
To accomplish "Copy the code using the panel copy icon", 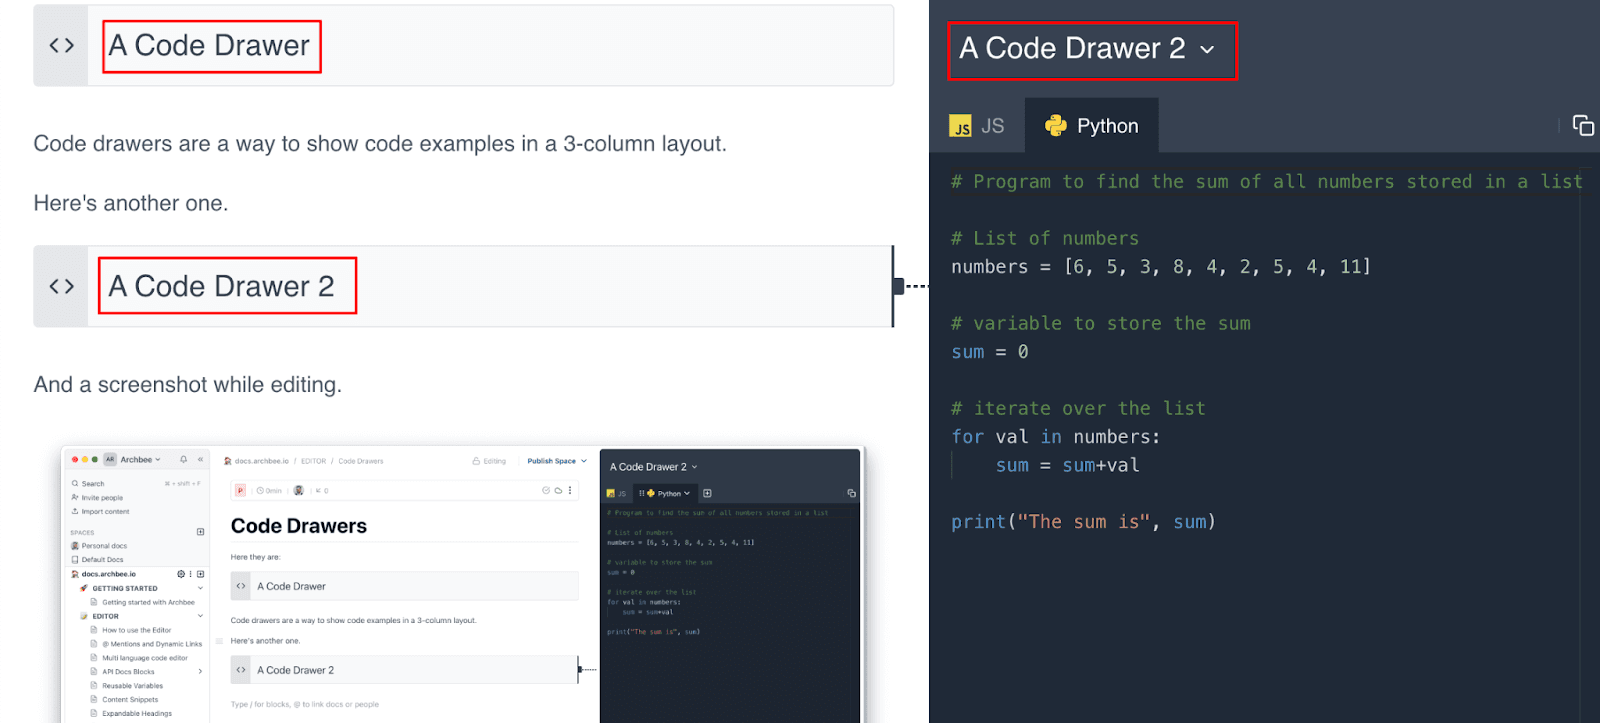I will pyautogui.click(x=1583, y=125).
